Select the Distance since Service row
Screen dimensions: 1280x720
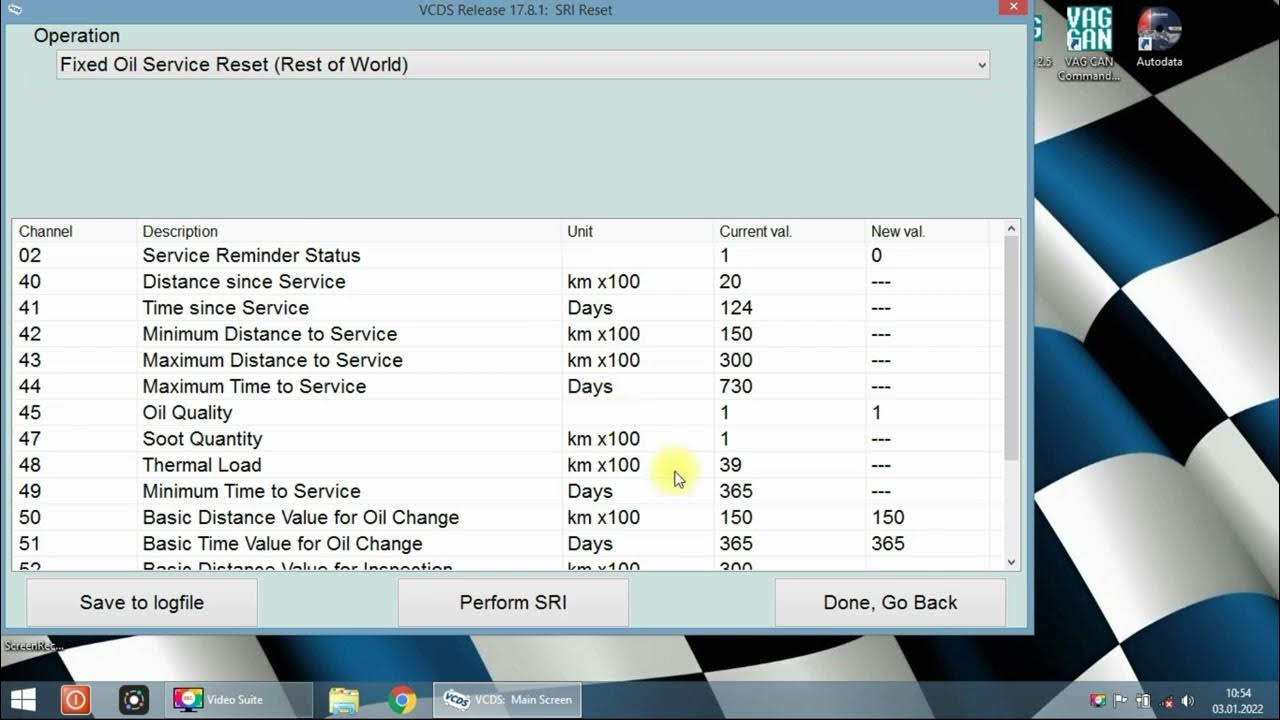(x=507, y=281)
